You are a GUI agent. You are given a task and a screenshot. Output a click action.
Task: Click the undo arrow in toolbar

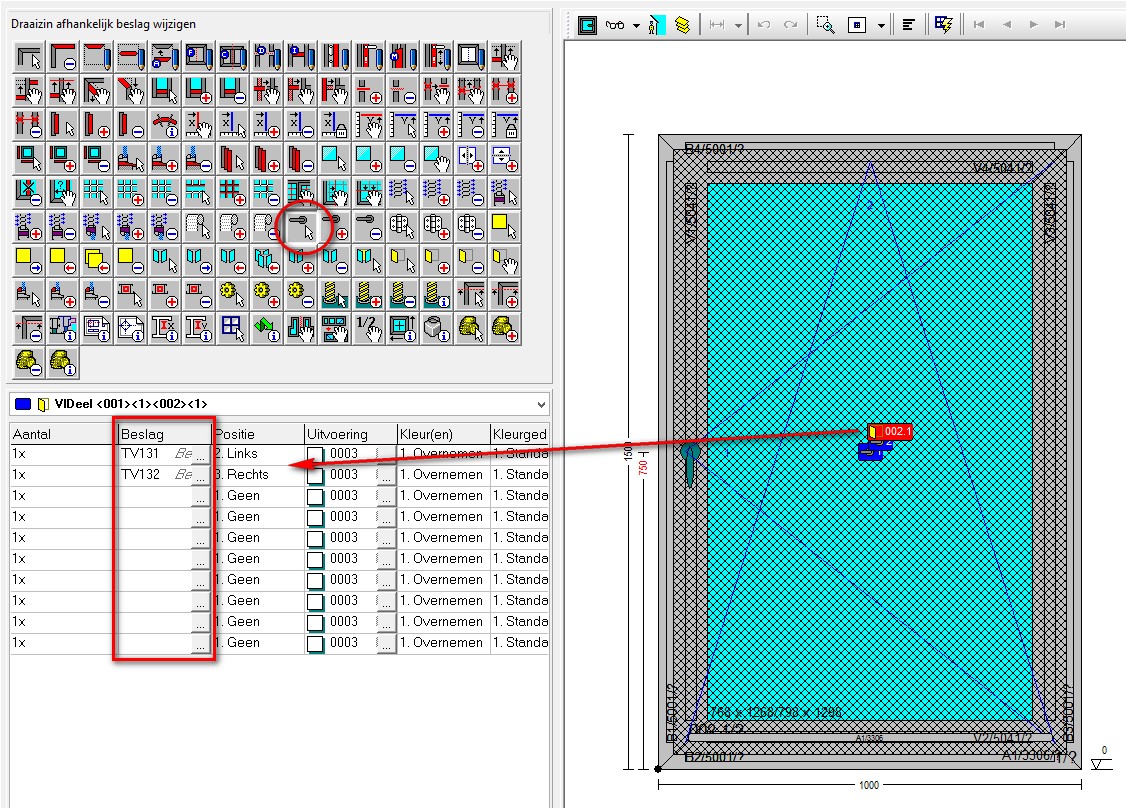764,25
